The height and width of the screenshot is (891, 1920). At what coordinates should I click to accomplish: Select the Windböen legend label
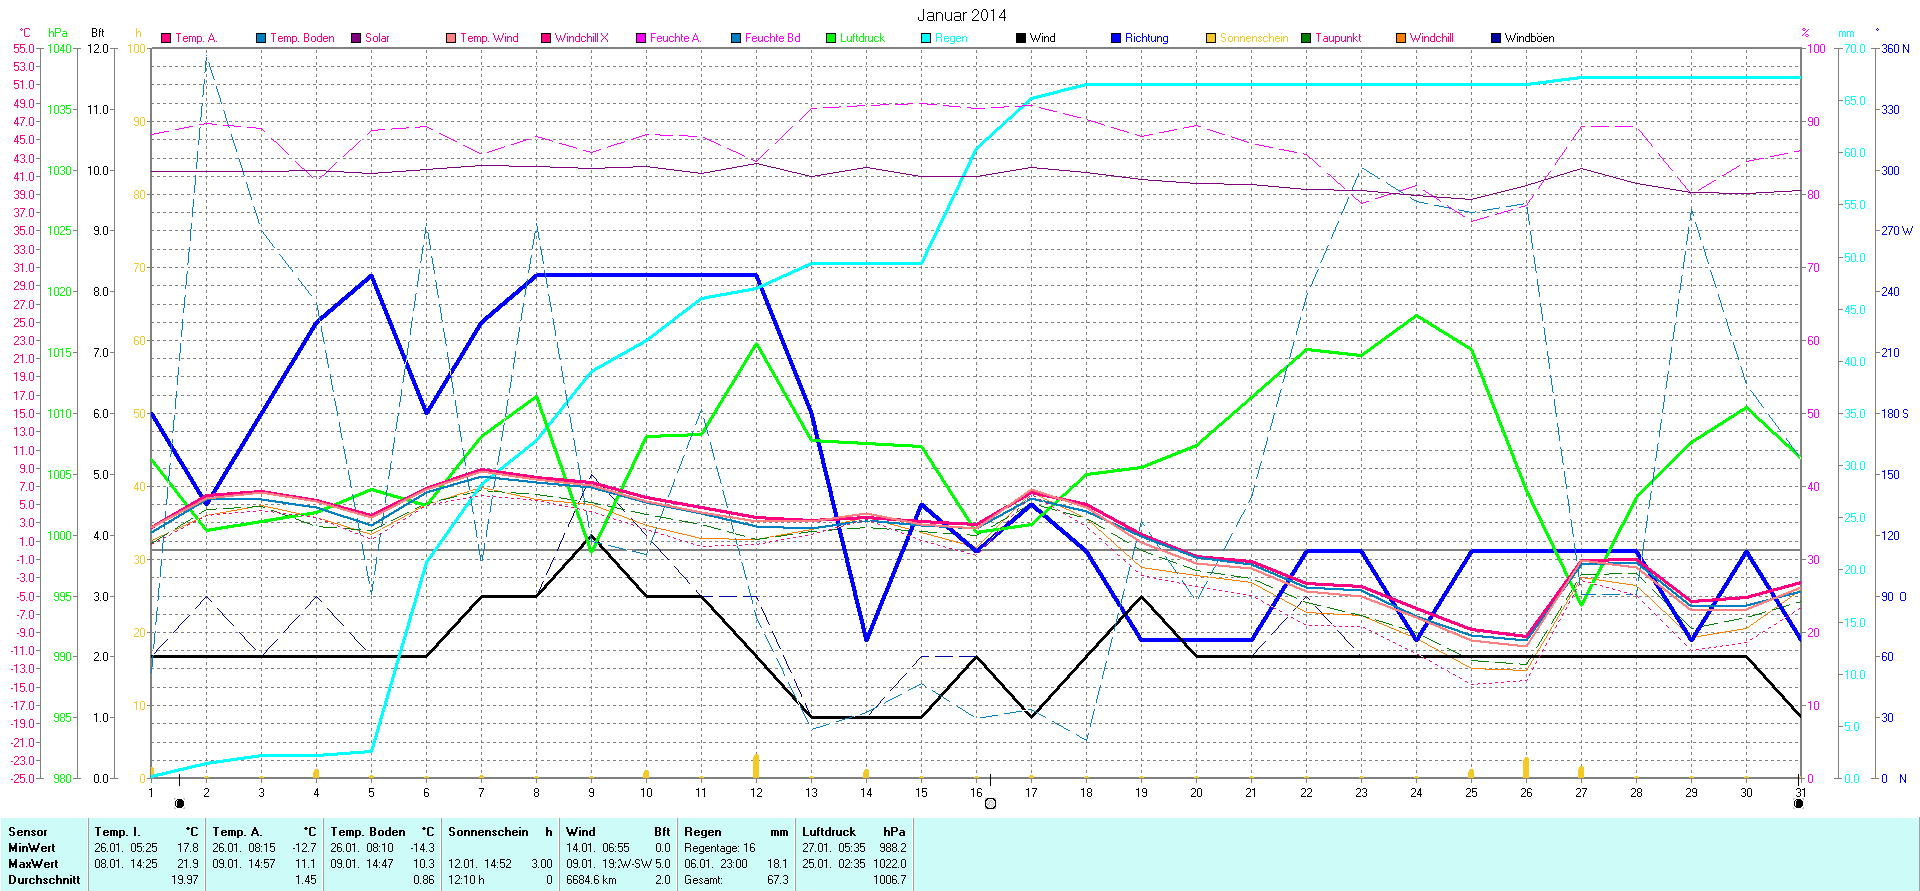tap(1529, 38)
